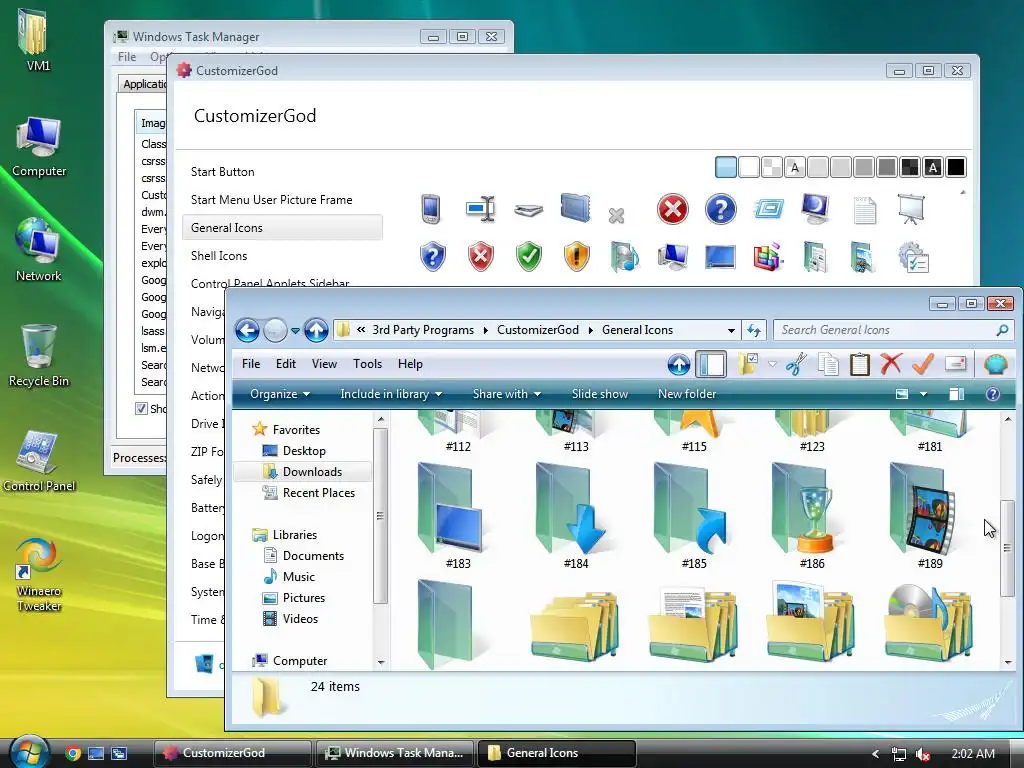
Task: Open the address bar history dropdown arrow
Action: [x=731, y=330]
